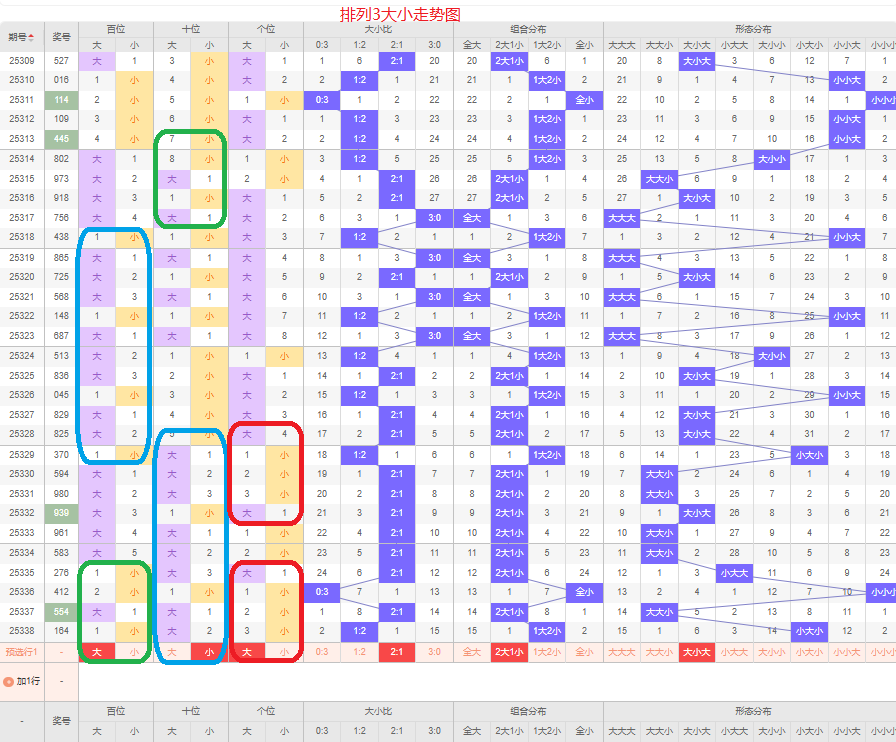Click 个位 group header above row 25309
This screenshot has height=742, width=896.
point(266,29)
